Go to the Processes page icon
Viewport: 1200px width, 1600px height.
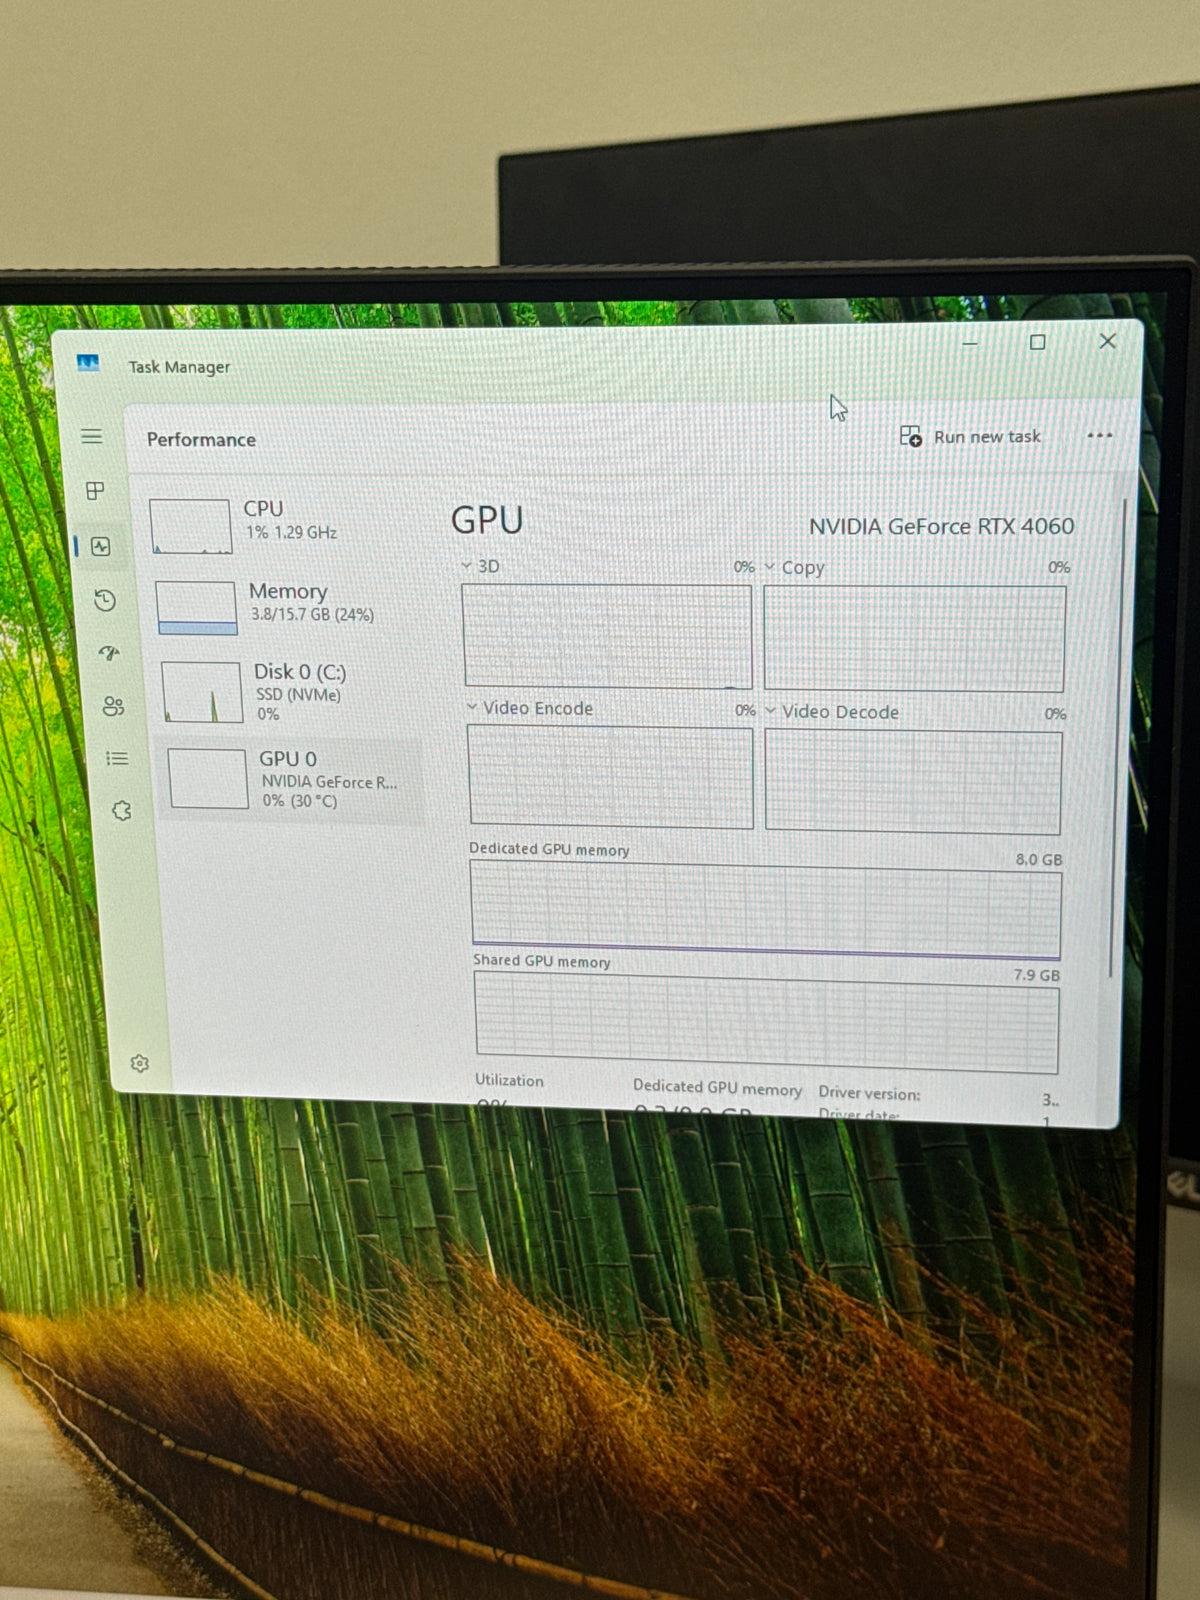(x=95, y=491)
